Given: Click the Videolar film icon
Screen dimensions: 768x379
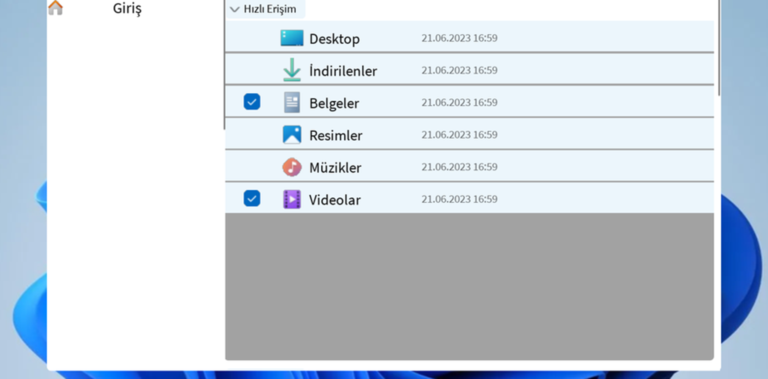Looking at the screenshot, I should pos(292,199).
